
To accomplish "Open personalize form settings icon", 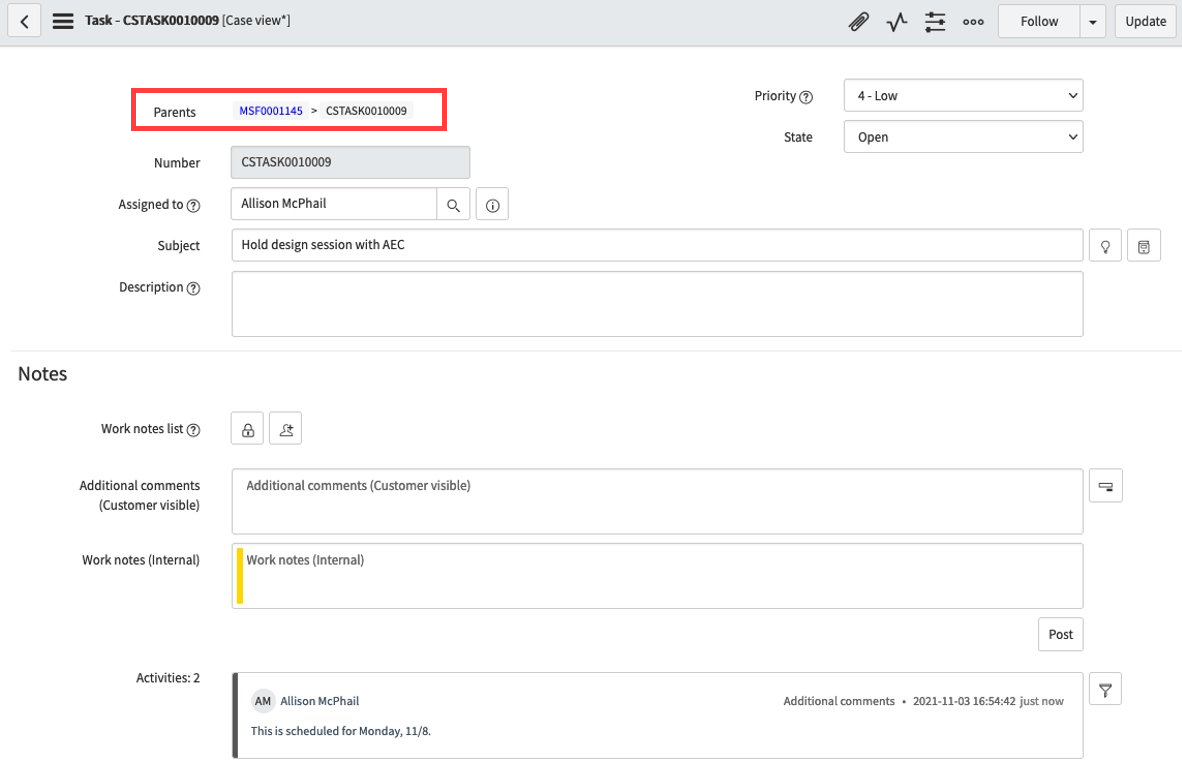I will point(935,22).
